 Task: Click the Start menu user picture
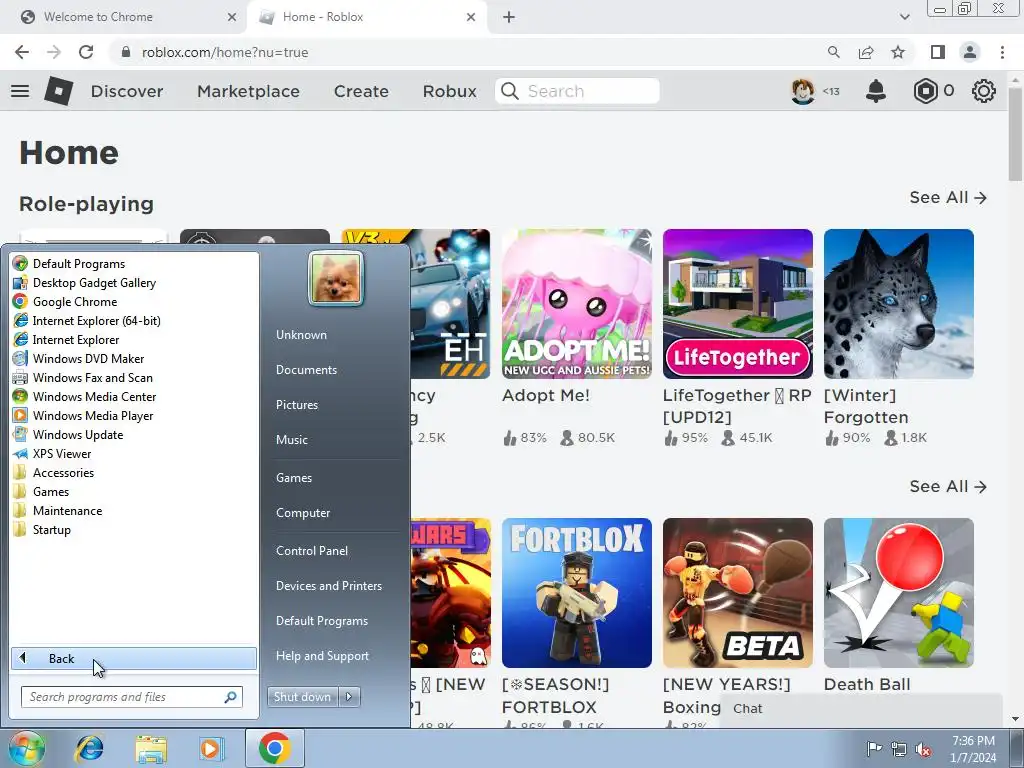coord(336,278)
